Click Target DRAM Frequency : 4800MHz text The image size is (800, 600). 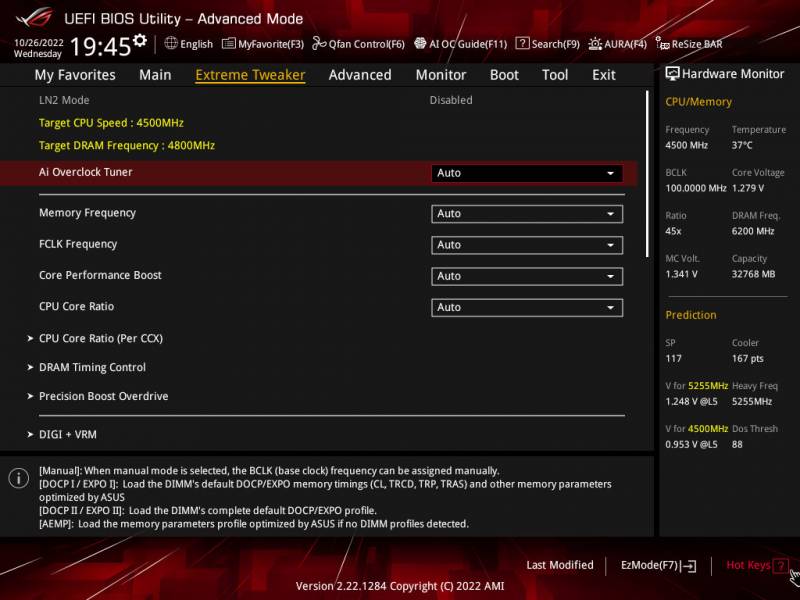127,145
